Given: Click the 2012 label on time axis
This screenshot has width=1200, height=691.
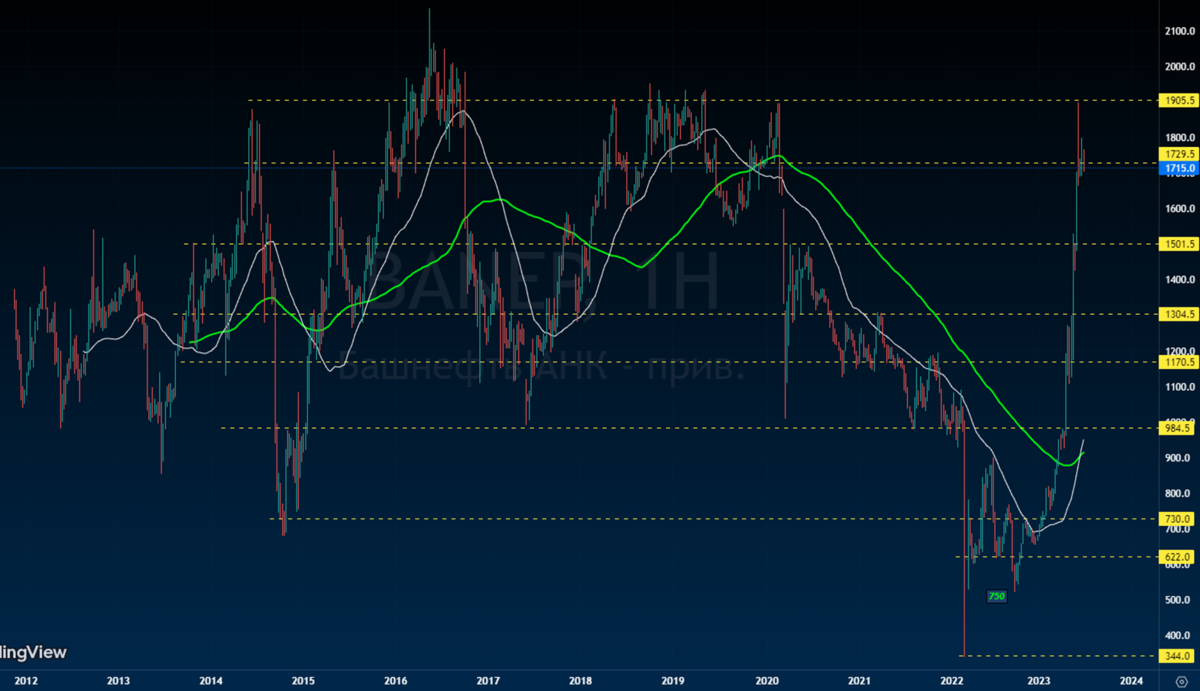Looking at the screenshot, I should click(27, 680).
